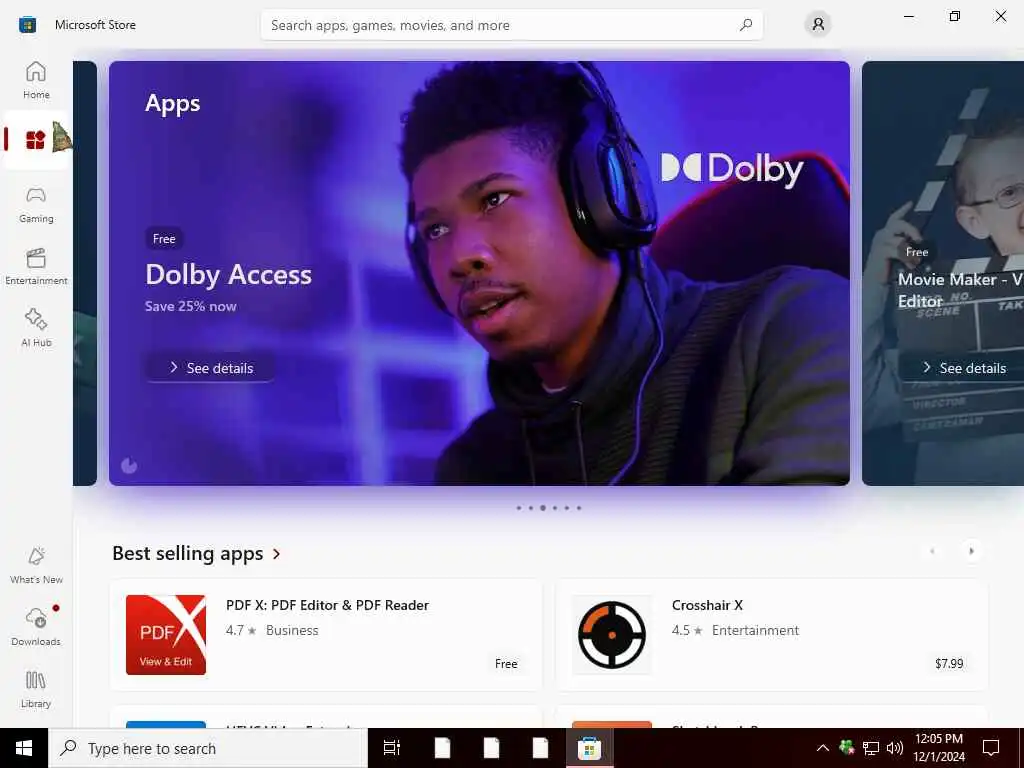Click the Free label on PDF X
The image size is (1024, 768).
(x=506, y=664)
